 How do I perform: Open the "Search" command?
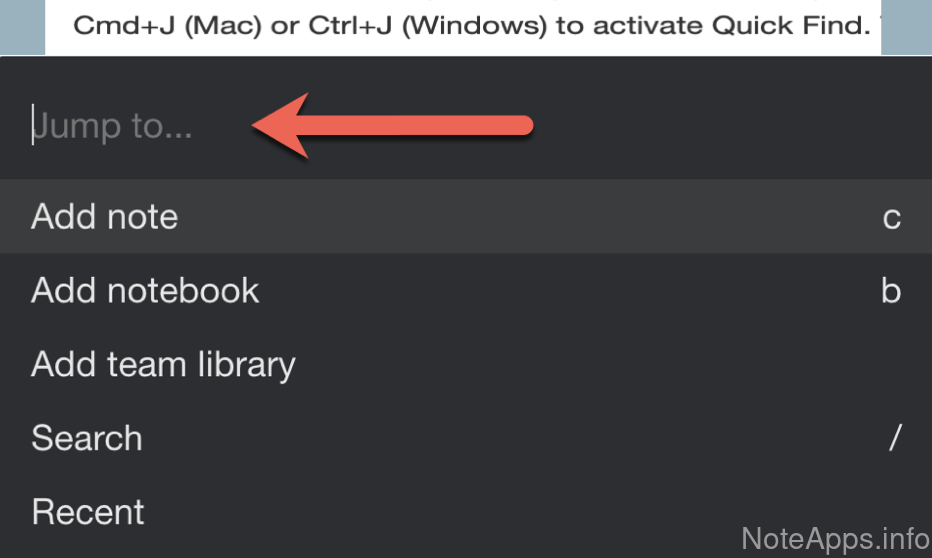tap(87, 438)
